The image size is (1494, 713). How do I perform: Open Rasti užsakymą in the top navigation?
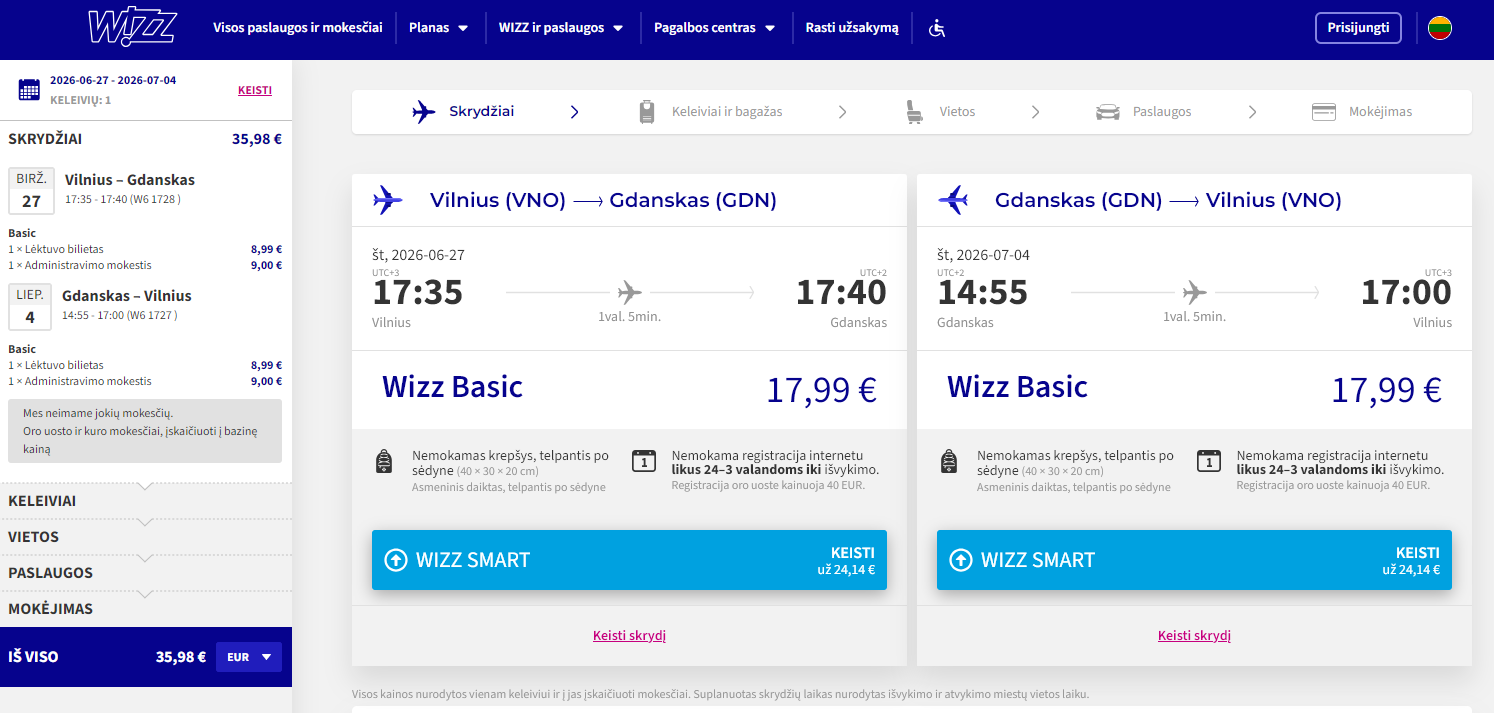(x=852, y=28)
